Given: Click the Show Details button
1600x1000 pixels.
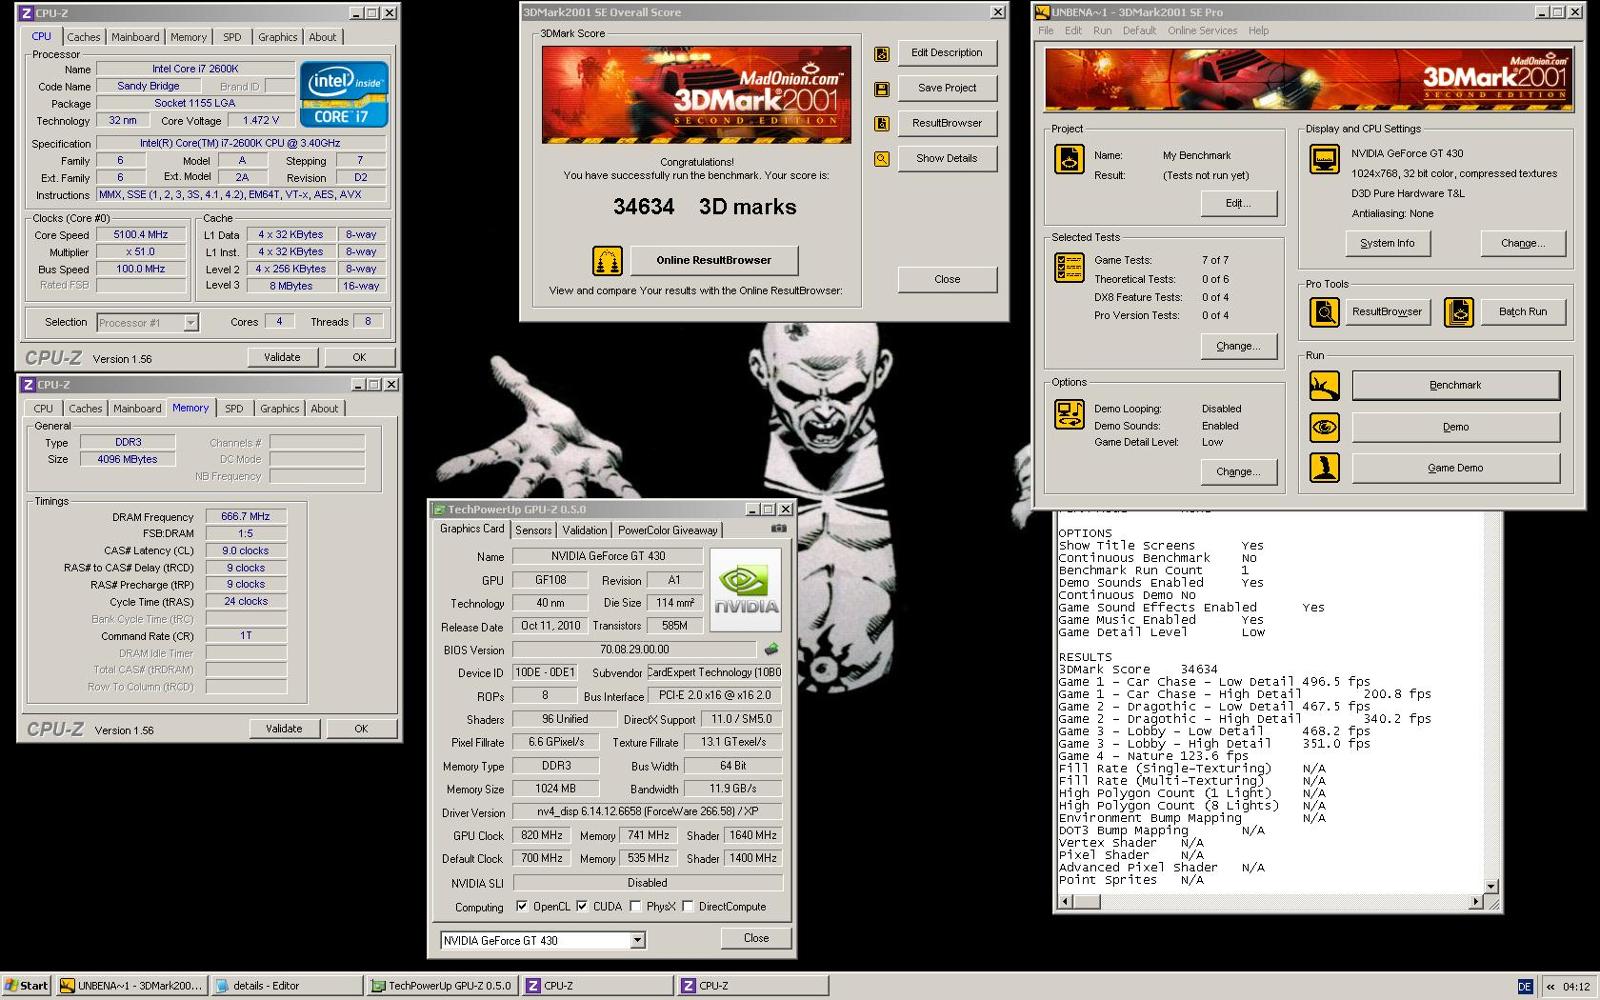Looking at the screenshot, I should click(946, 159).
